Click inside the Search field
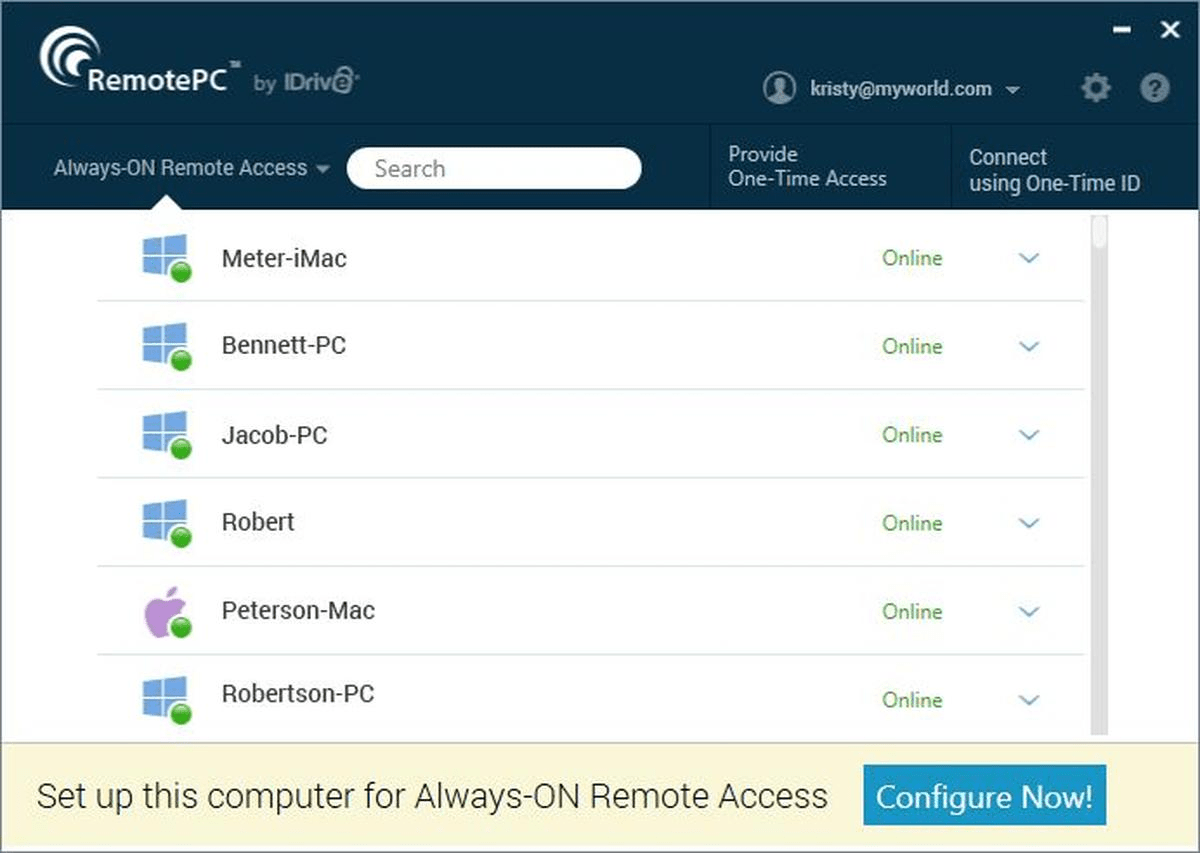Image resolution: width=1200 pixels, height=853 pixels. 494,168
